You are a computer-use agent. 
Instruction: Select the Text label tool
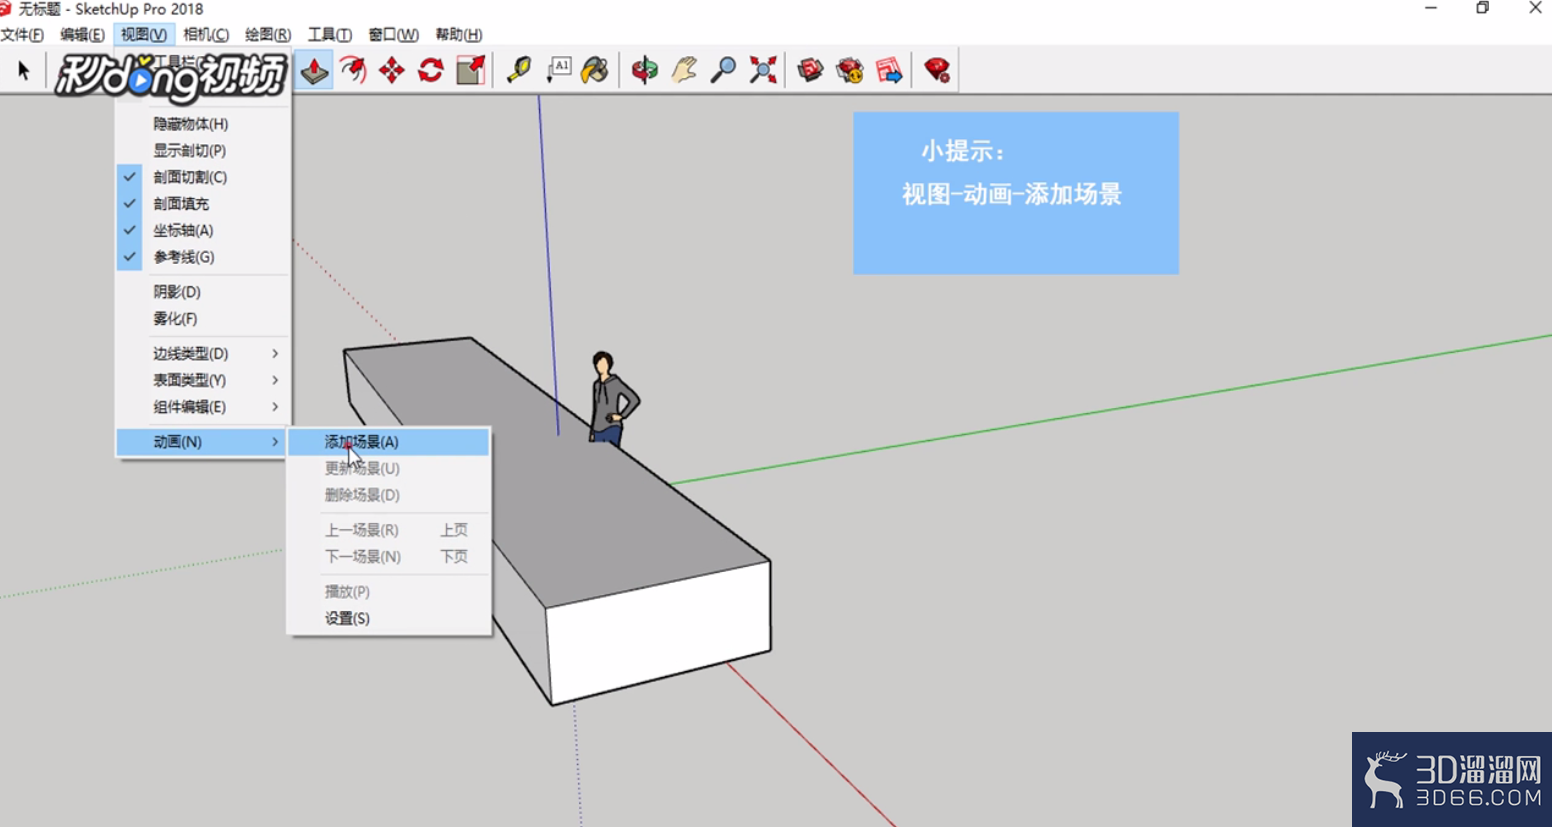point(558,70)
